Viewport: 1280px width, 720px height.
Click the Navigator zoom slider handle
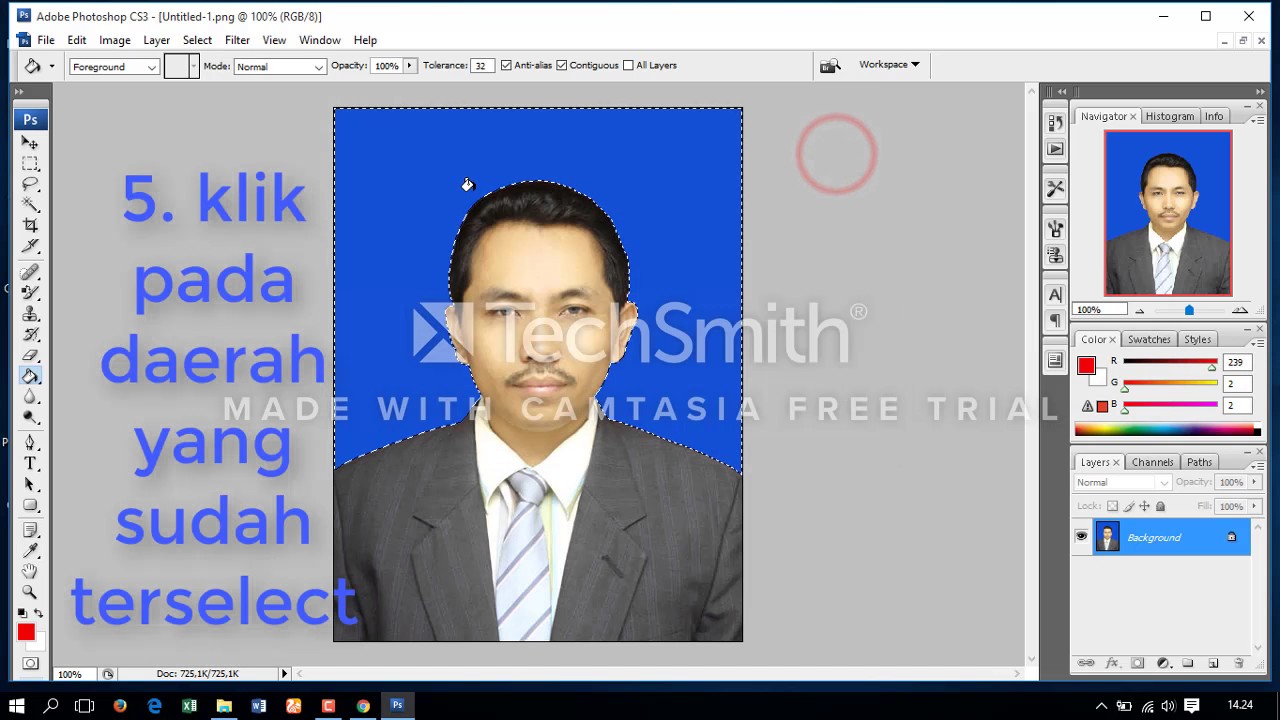(x=1189, y=310)
